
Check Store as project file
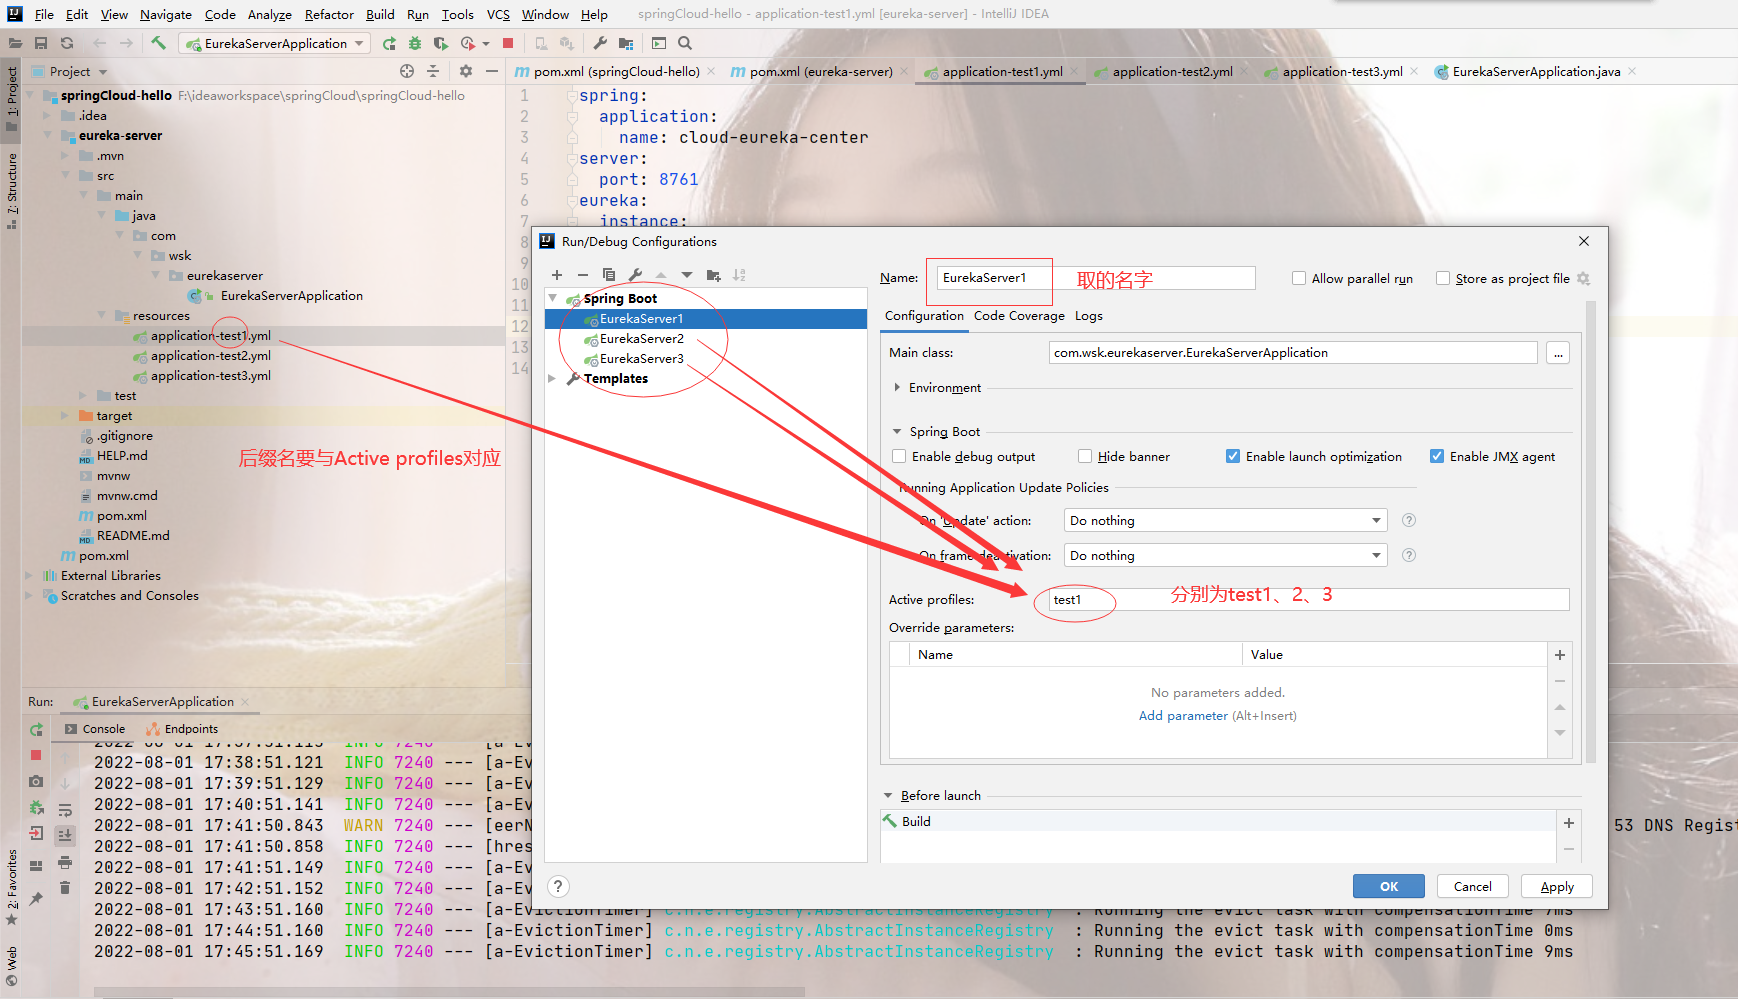1443,279
